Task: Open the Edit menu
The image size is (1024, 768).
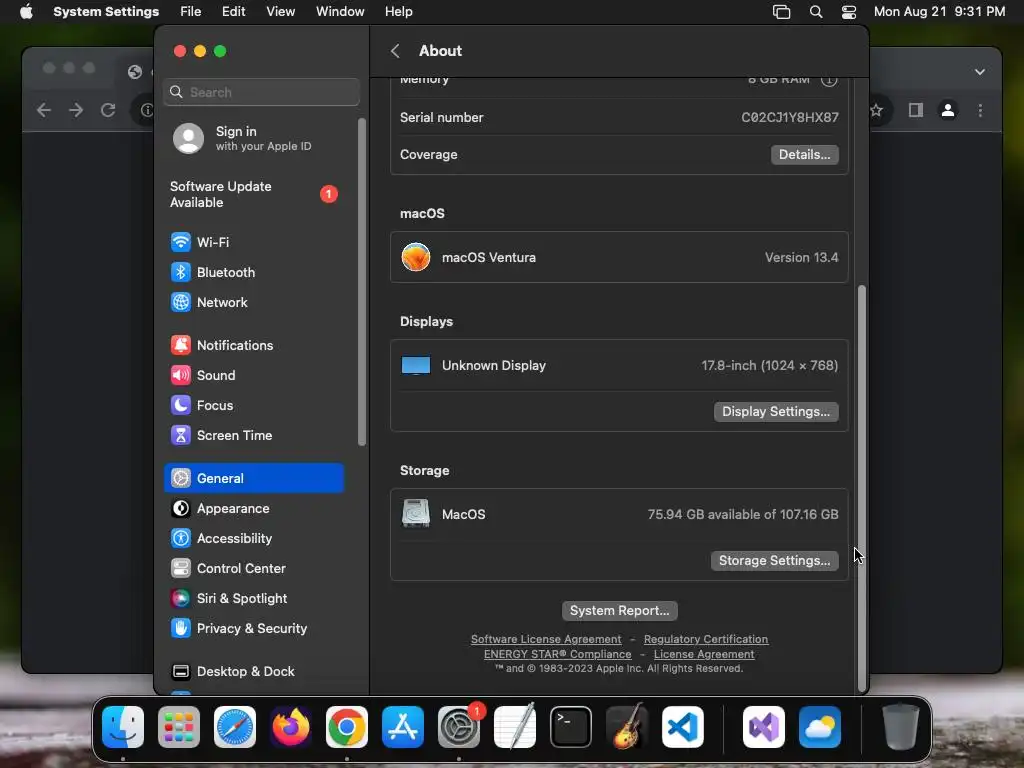Action: point(233,12)
